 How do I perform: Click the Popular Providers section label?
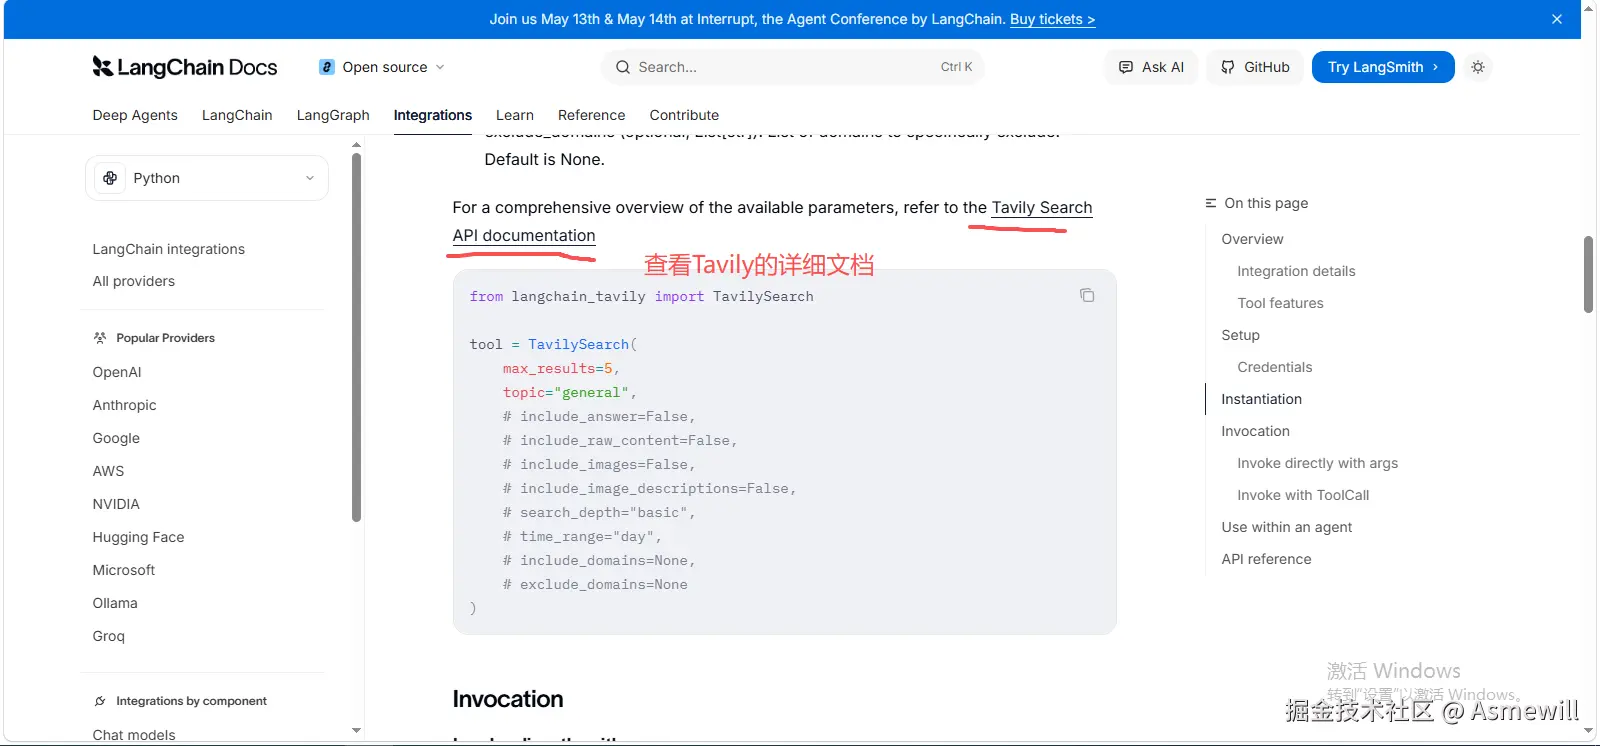[166, 338]
